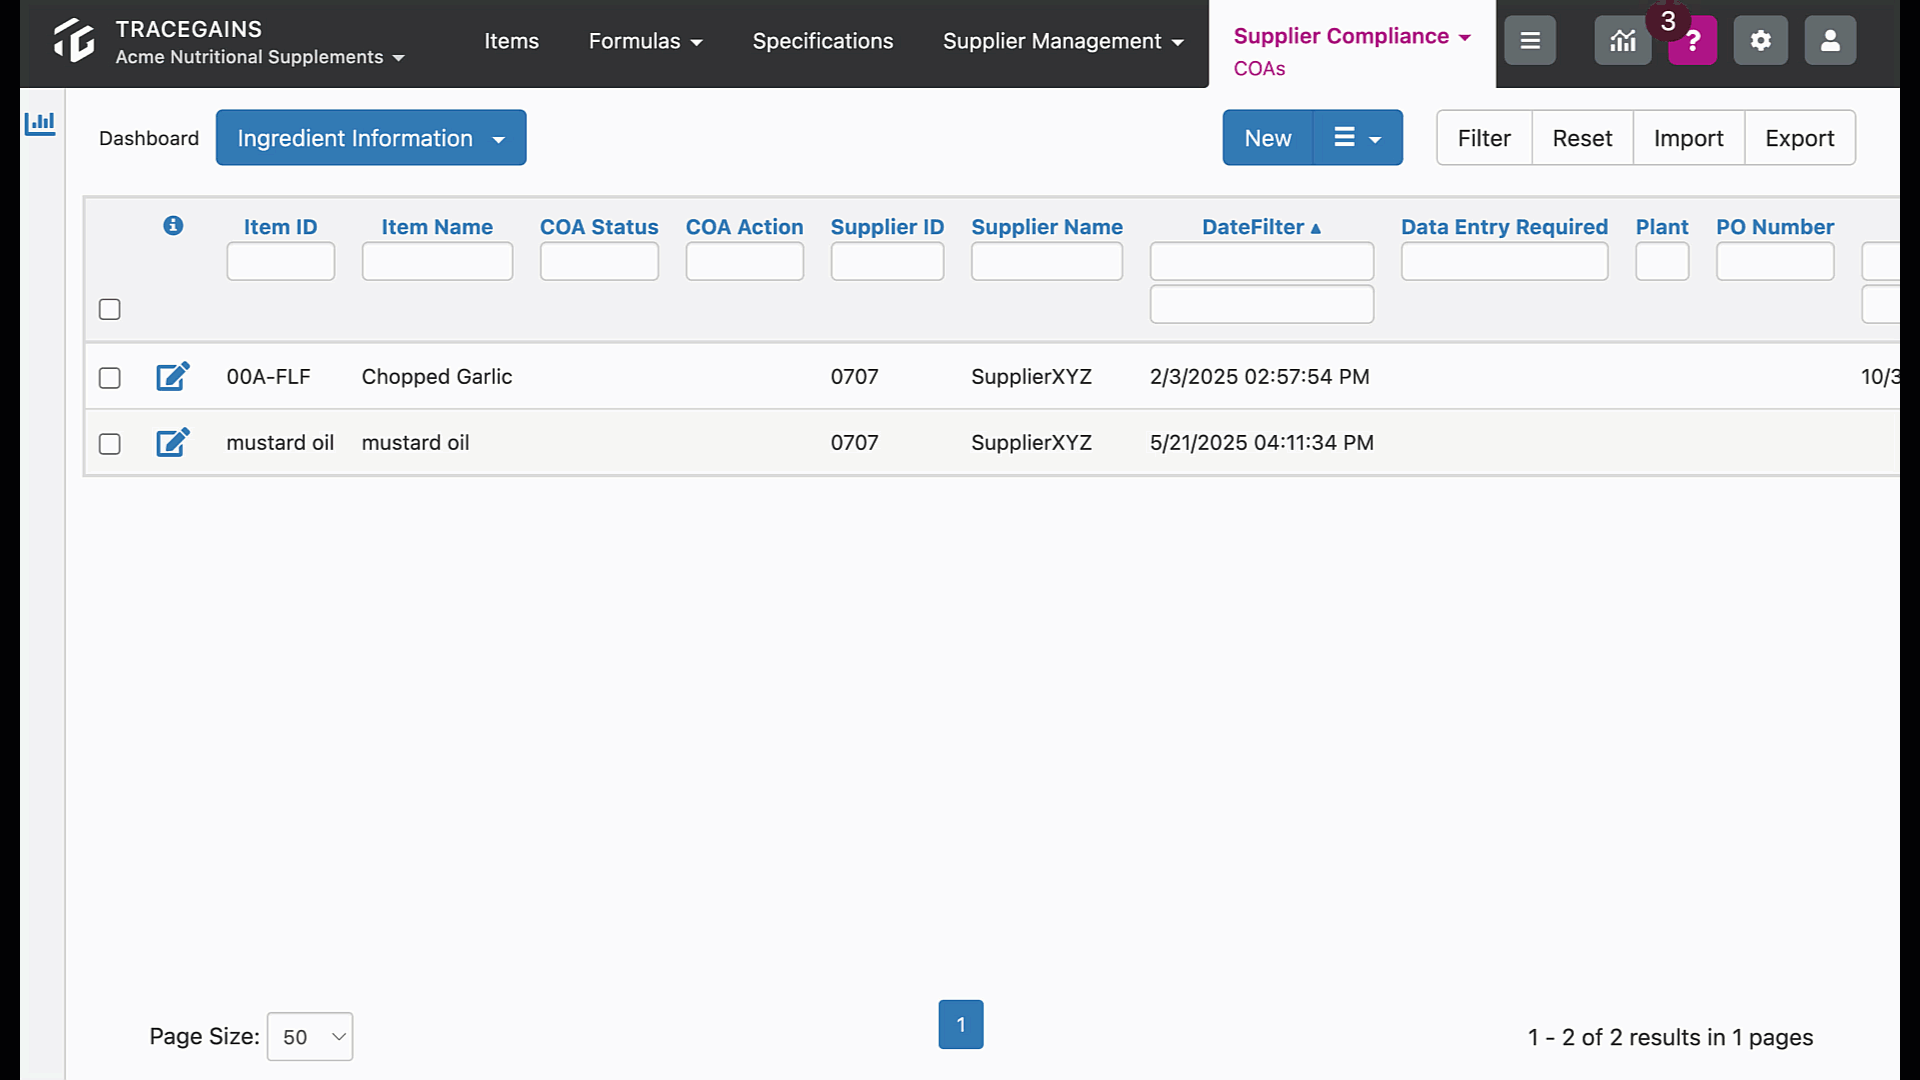This screenshot has width=1920, height=1080.
Task: Type in the Item Name filter field
Action: click(437, 261)
